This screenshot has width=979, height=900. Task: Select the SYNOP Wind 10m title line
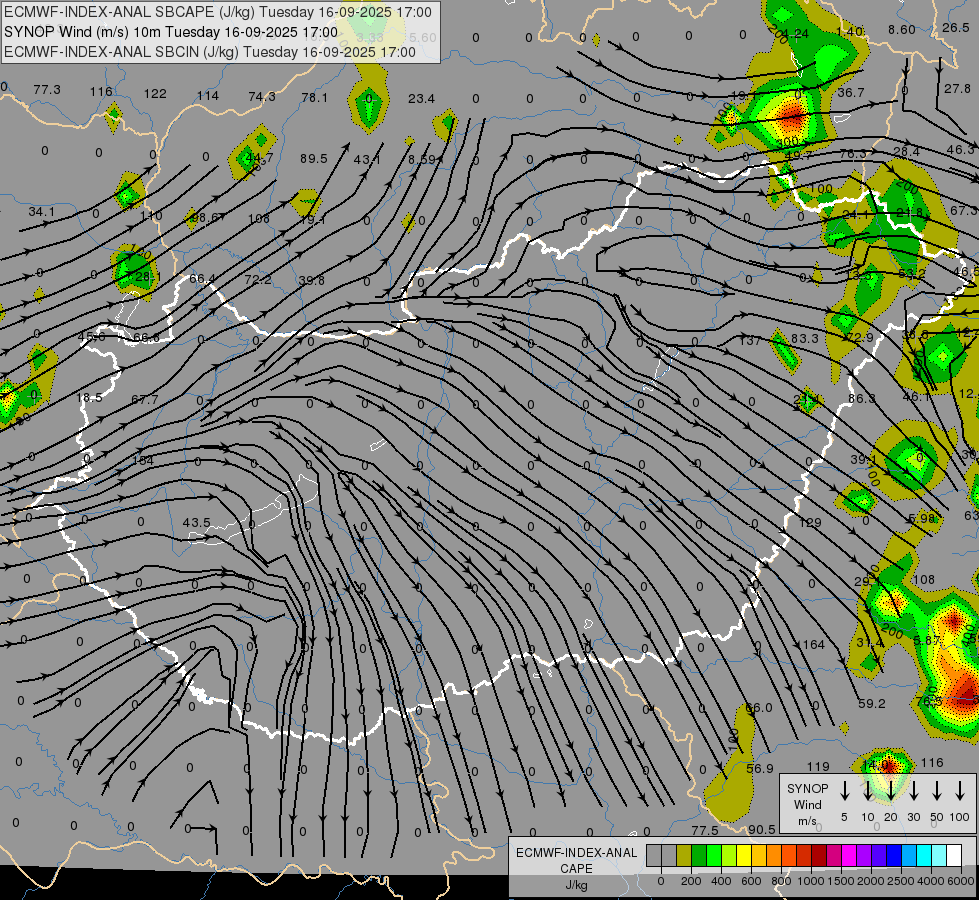(x=170, y=32)
